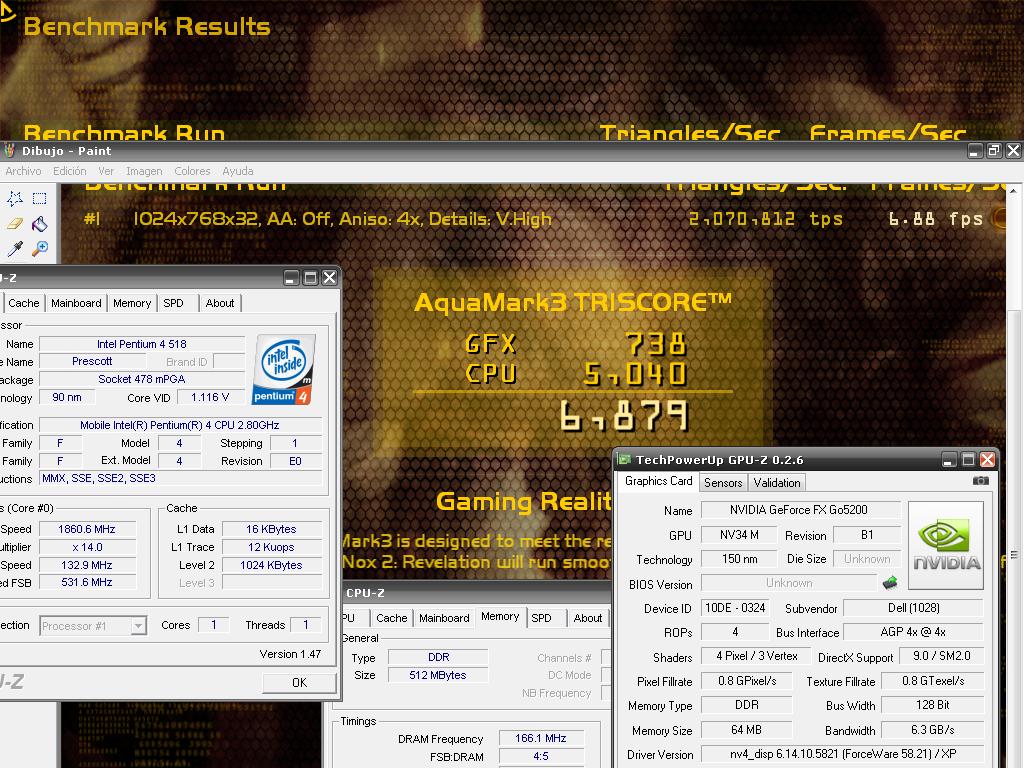The height and width of the screenshot is (768, 1024).
Task: Open the Ver menu in Paint
Action: click(106, 171)
